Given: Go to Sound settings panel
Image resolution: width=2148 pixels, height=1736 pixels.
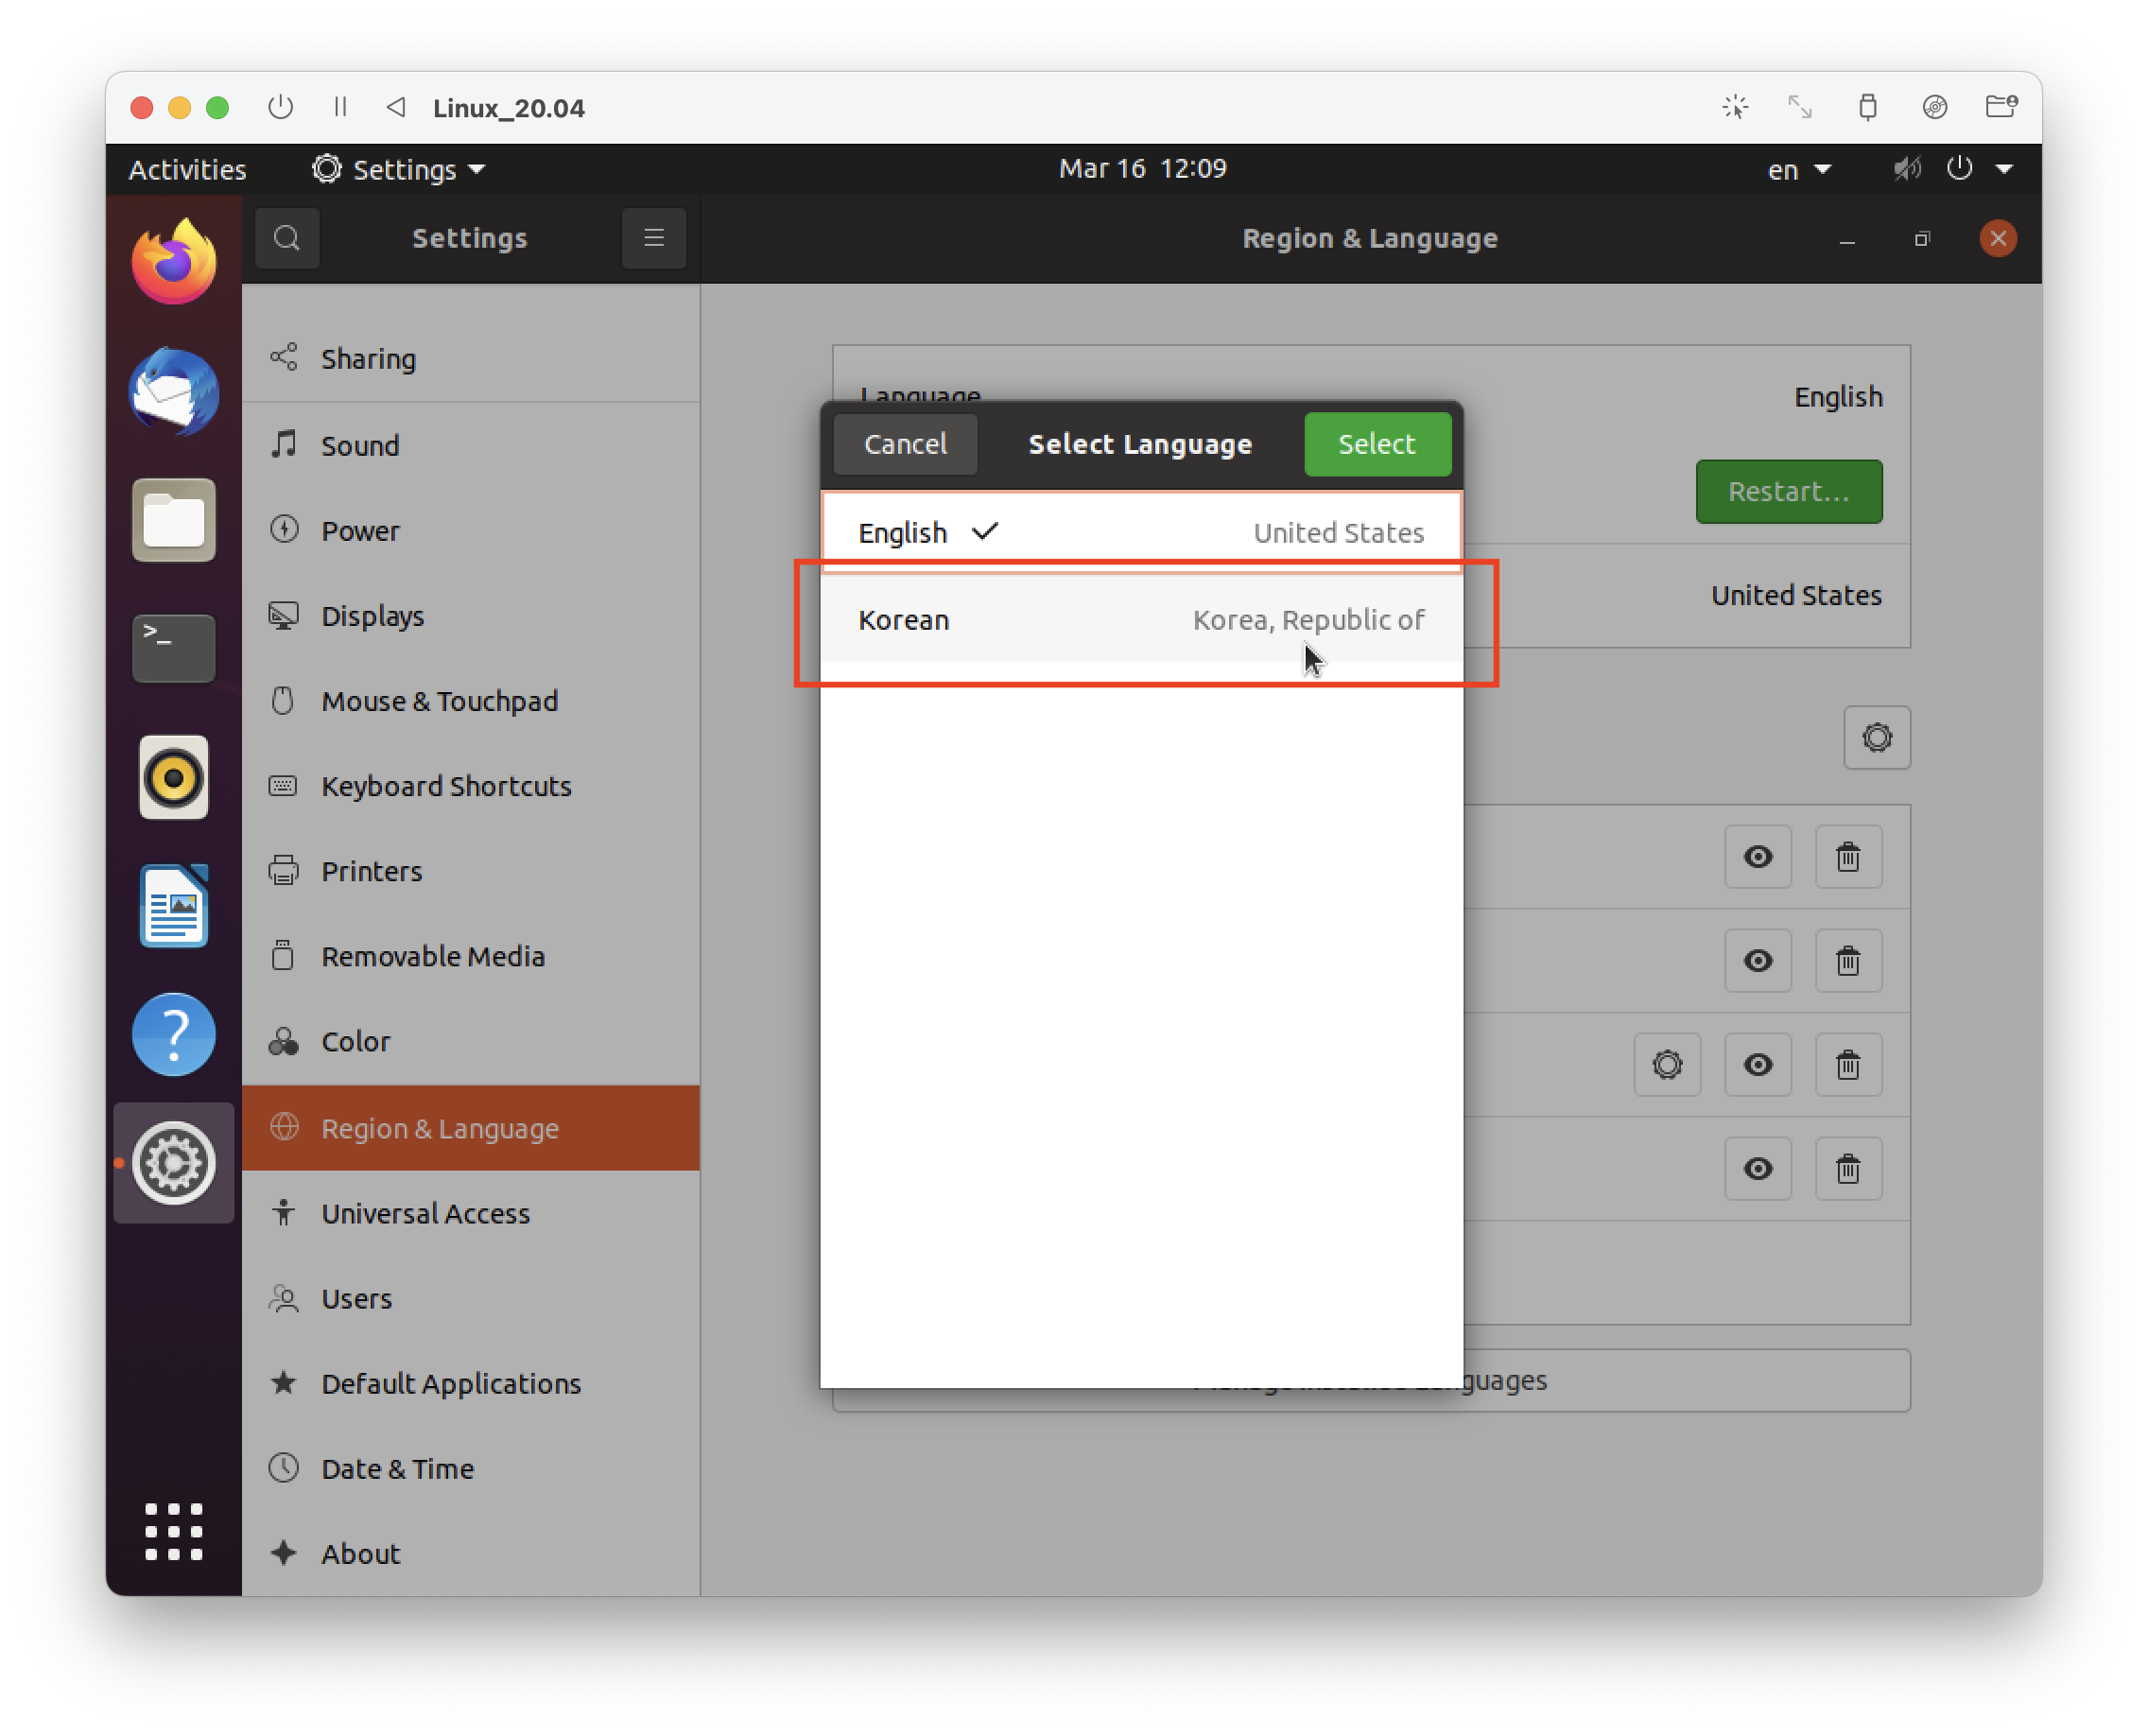Looking at the screenshot, I should (x=360, y=446).
